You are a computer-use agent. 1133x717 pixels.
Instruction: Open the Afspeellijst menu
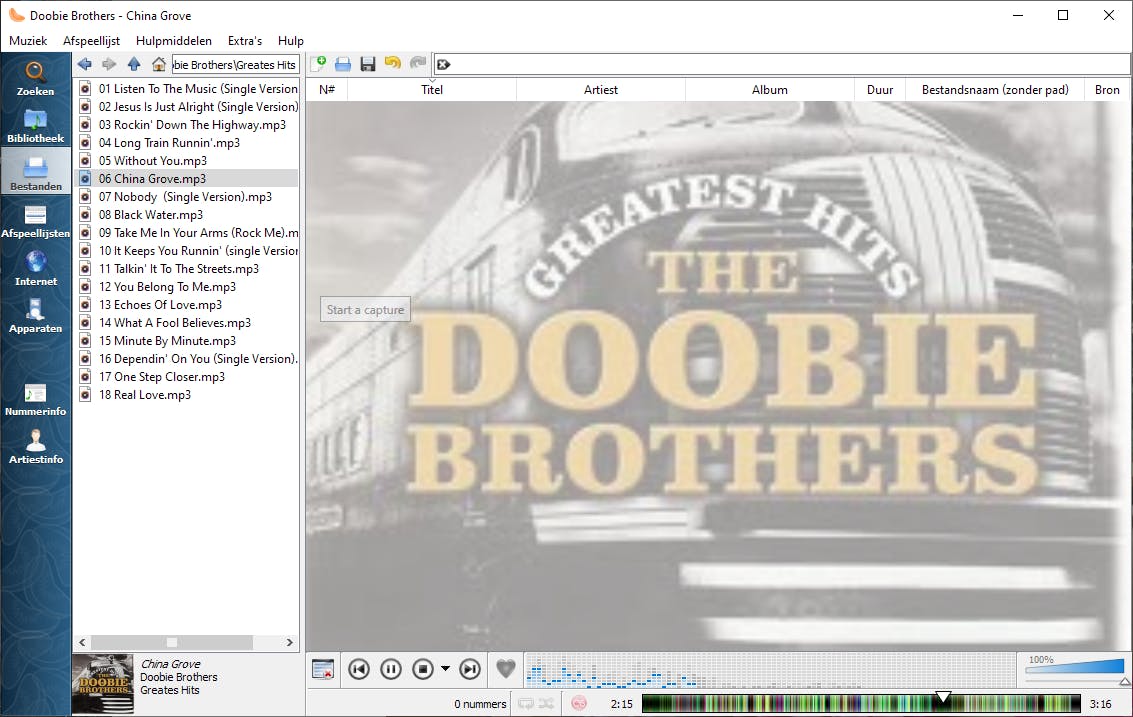pyautogui.click(x=91, y=41)
